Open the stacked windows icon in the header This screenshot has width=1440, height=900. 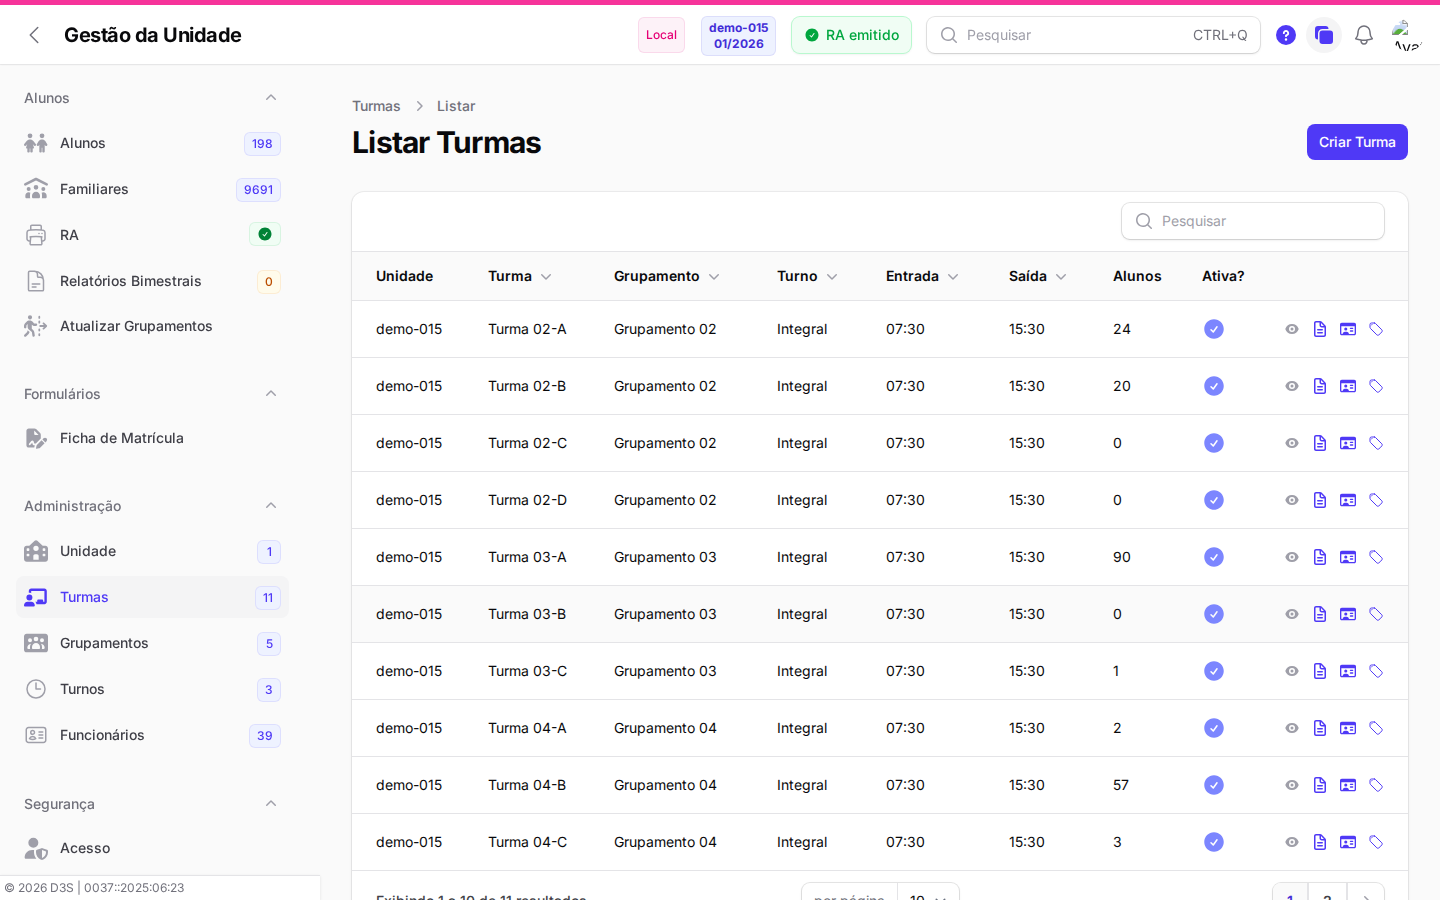[1324, 35]
